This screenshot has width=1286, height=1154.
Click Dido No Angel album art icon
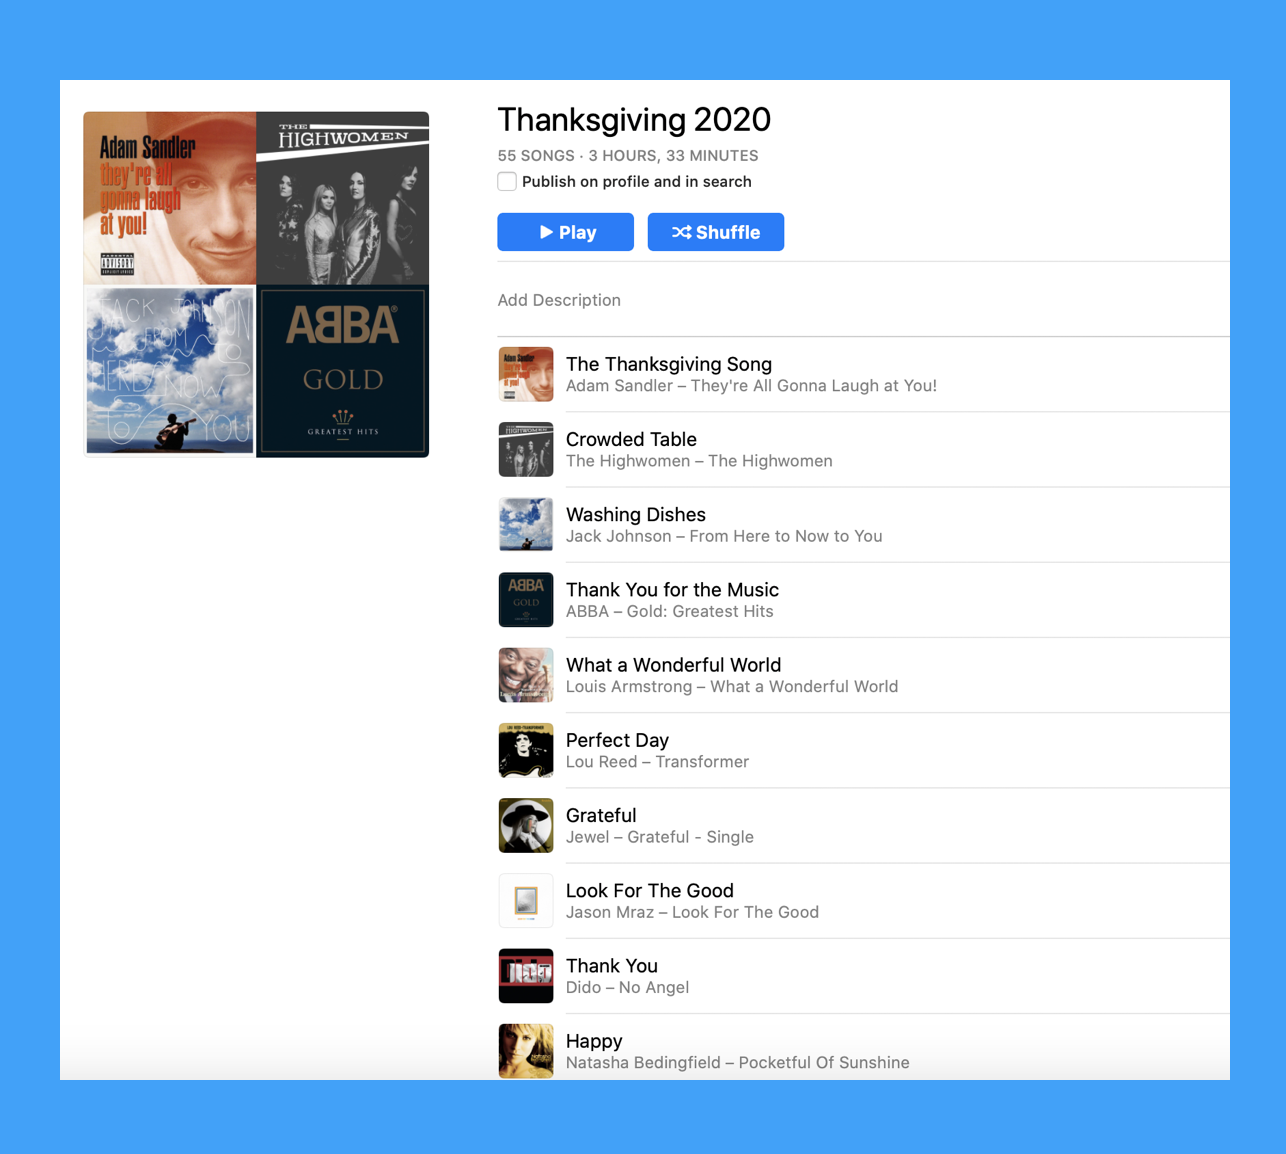pyautogui.click(x=526, y=976)
